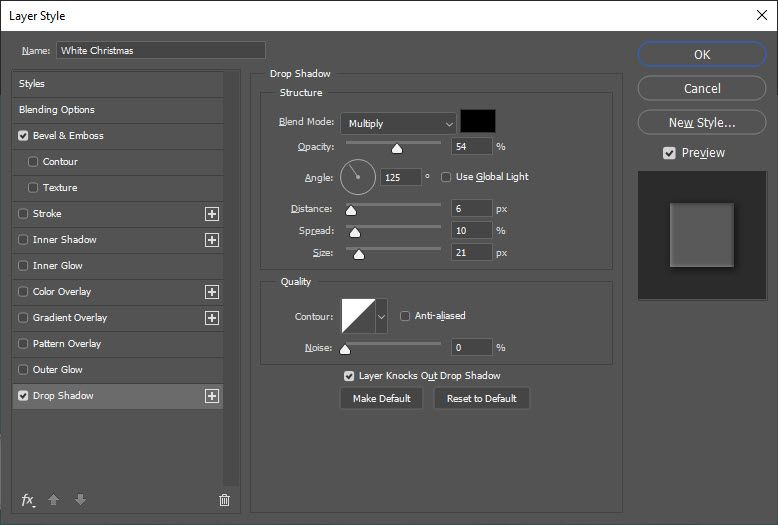Select the Styles section
Screen dimensions: 778x525
coord(118,83)
